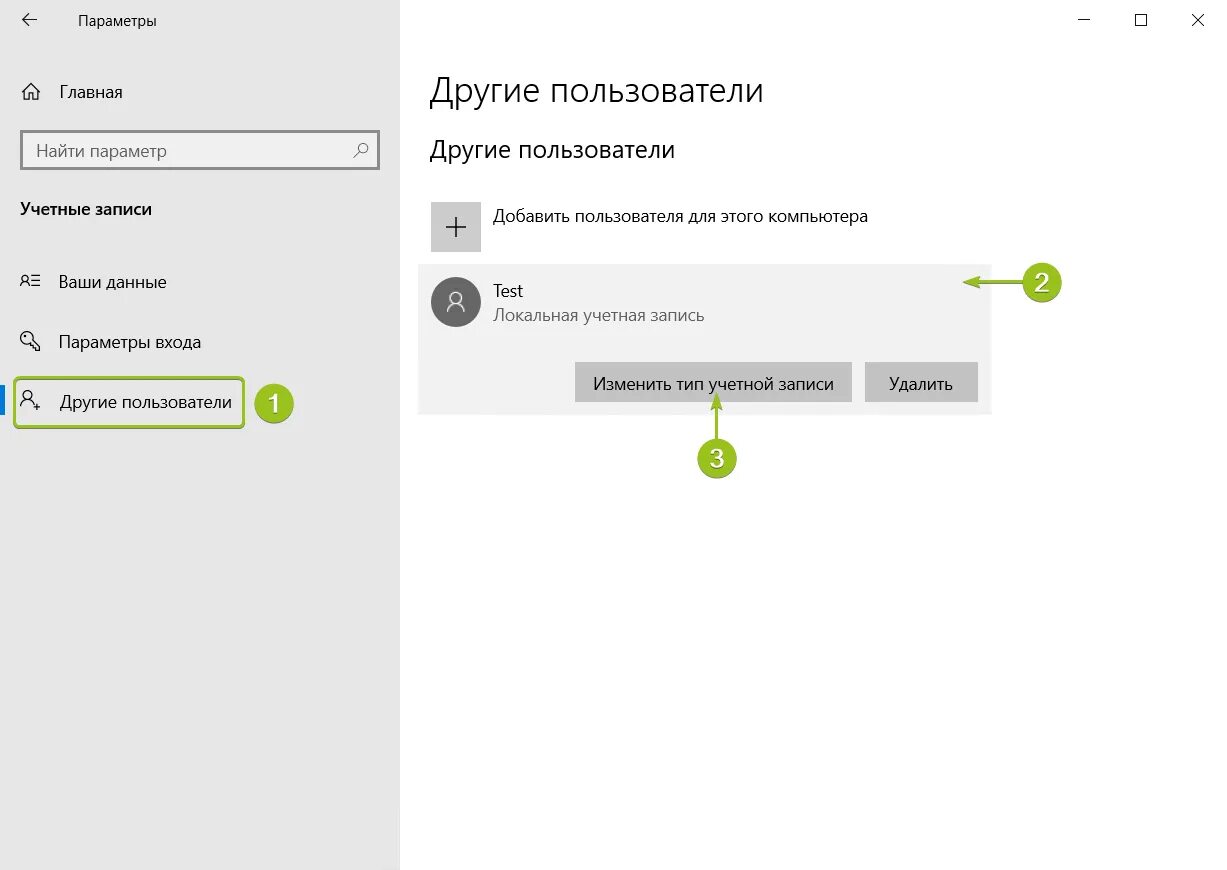Open the Главная home page
The width and height of the screenshot is (1227, 870).
click(91, 92)
